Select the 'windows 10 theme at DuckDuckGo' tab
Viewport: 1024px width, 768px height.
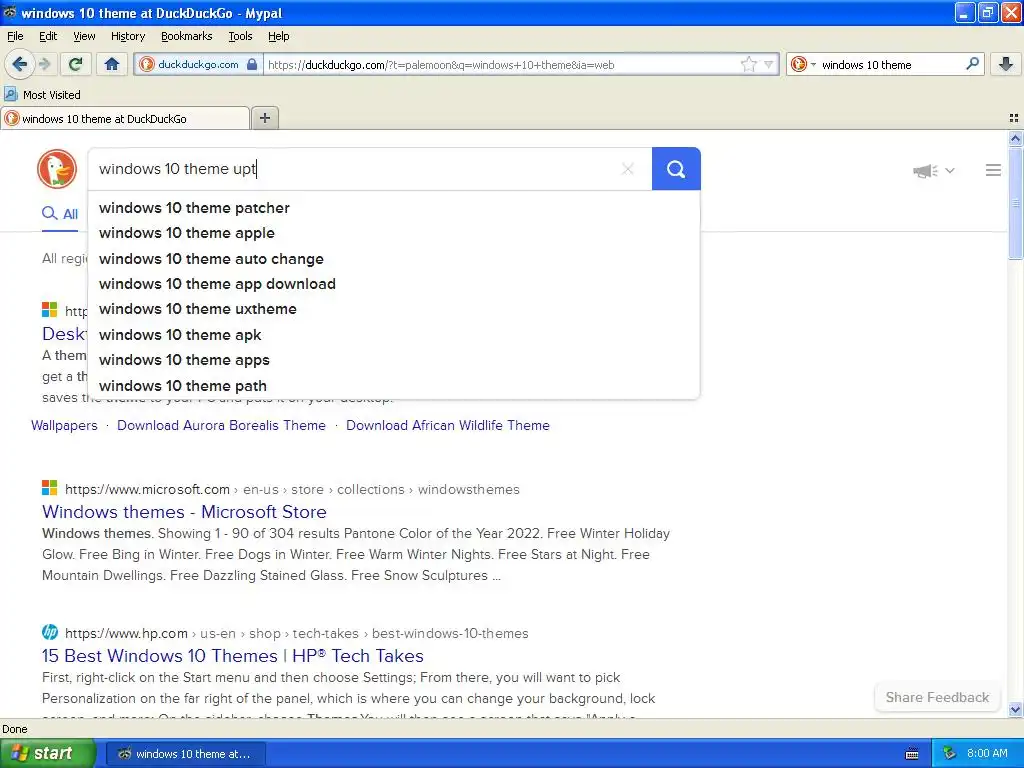point(125,118)
